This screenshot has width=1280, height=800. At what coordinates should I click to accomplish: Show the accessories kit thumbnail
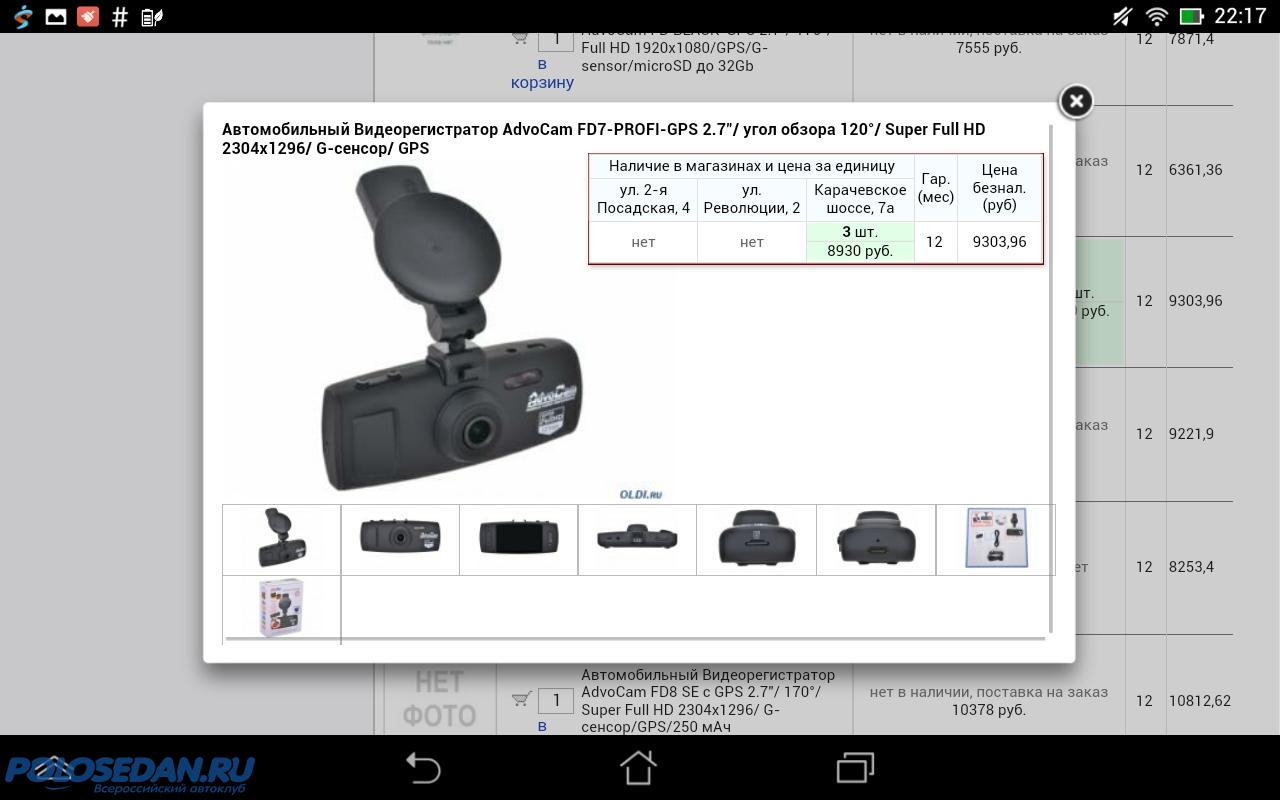(x=995, y=538)
